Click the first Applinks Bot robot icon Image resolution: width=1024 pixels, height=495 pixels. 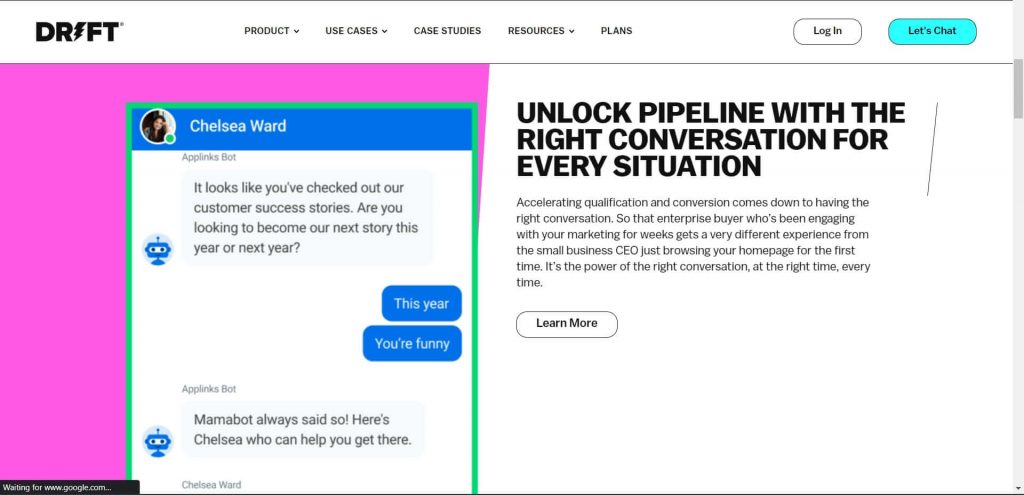(x=157, y=249)
